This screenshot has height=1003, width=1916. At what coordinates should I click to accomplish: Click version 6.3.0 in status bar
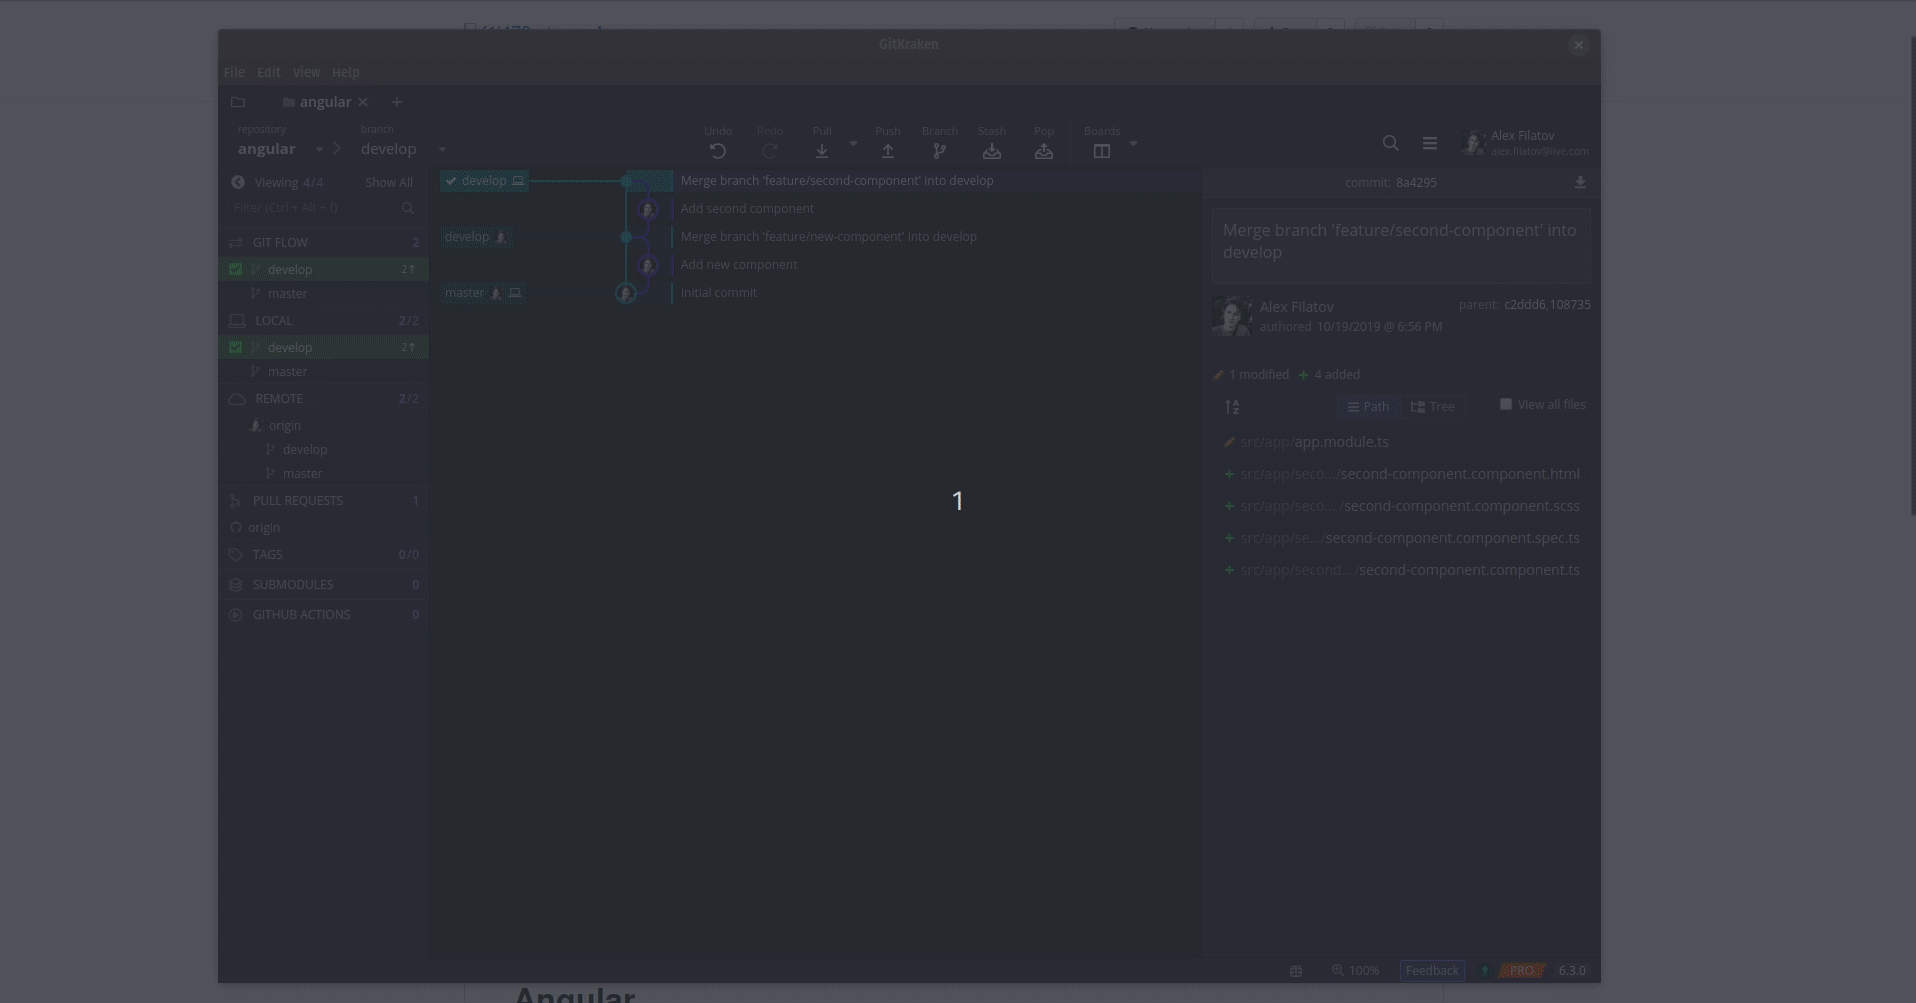[1572, 971]
